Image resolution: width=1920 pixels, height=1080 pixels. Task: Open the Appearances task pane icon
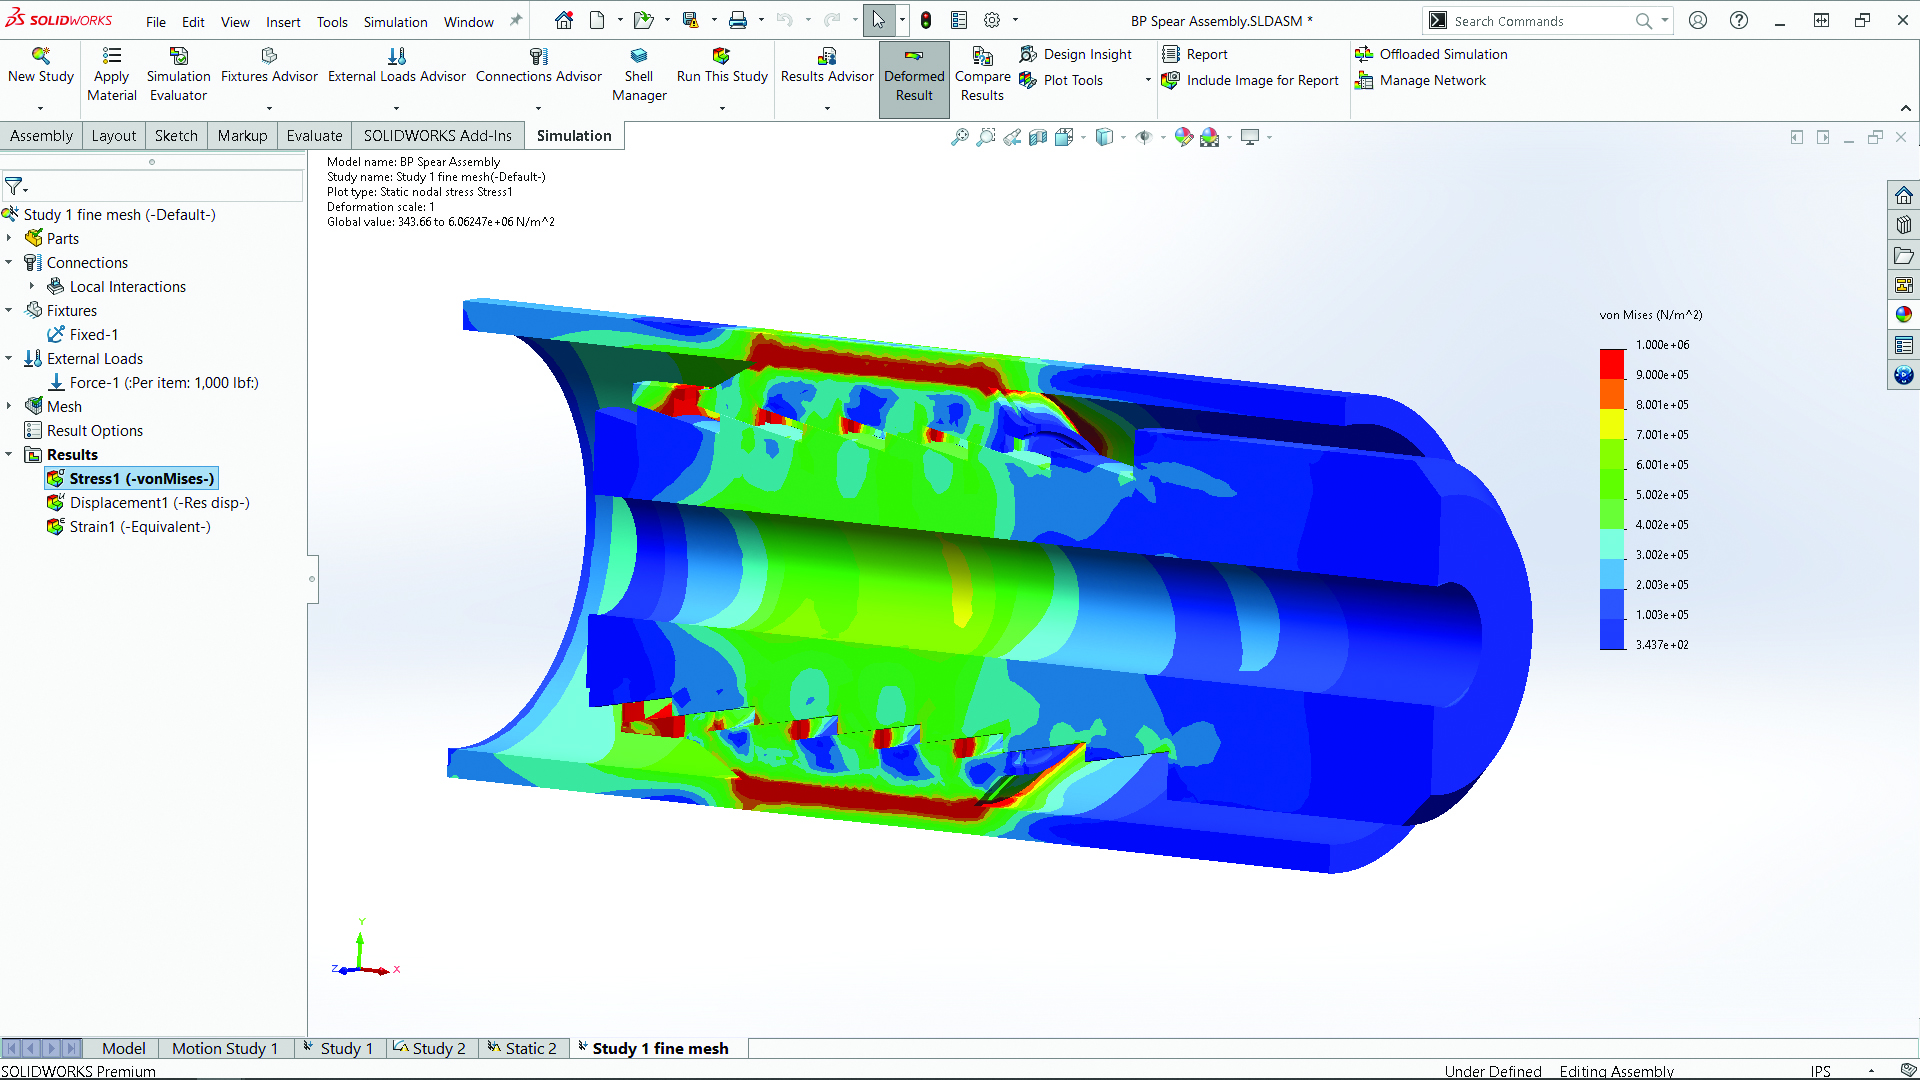pyautogui.click(x=1903, y=315)
